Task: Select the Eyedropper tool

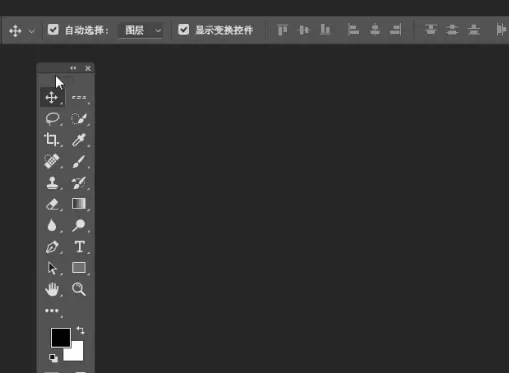Action: [x=79, y=140]
